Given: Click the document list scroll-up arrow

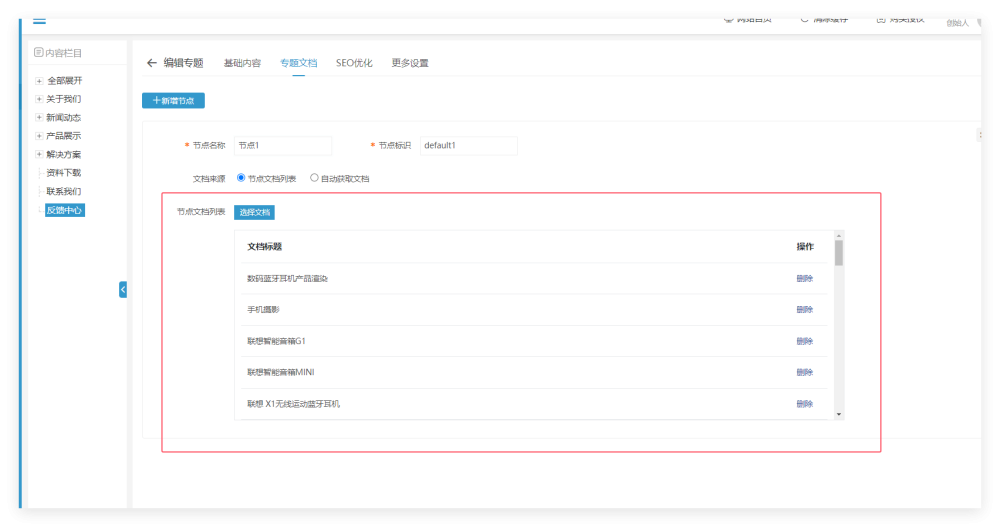Looking at the screenshot, I should tap(839, 235).
